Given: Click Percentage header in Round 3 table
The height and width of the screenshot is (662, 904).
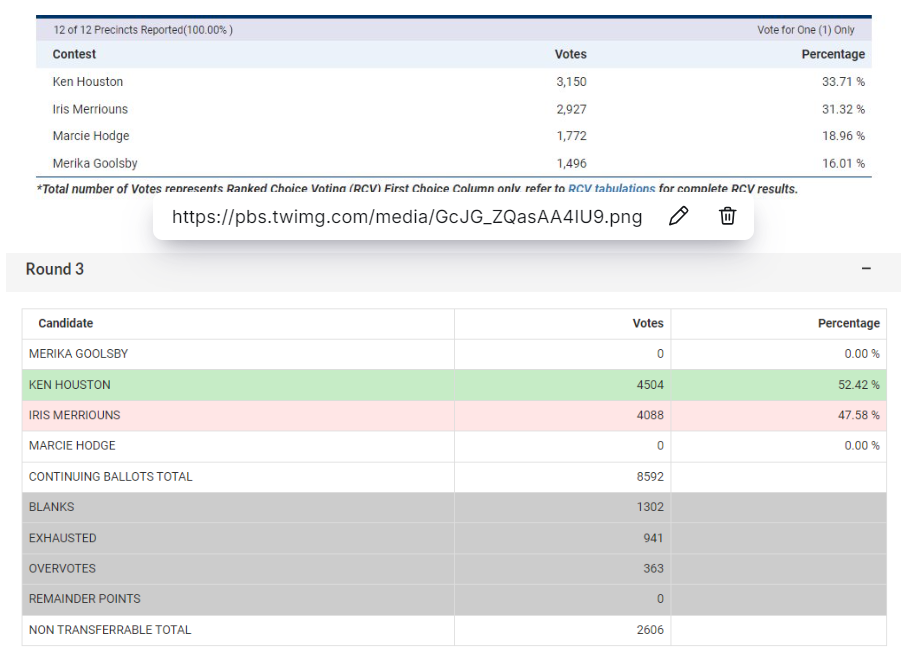Looking at the screenshot, I should pyautogui.click(x=848, y=323).
